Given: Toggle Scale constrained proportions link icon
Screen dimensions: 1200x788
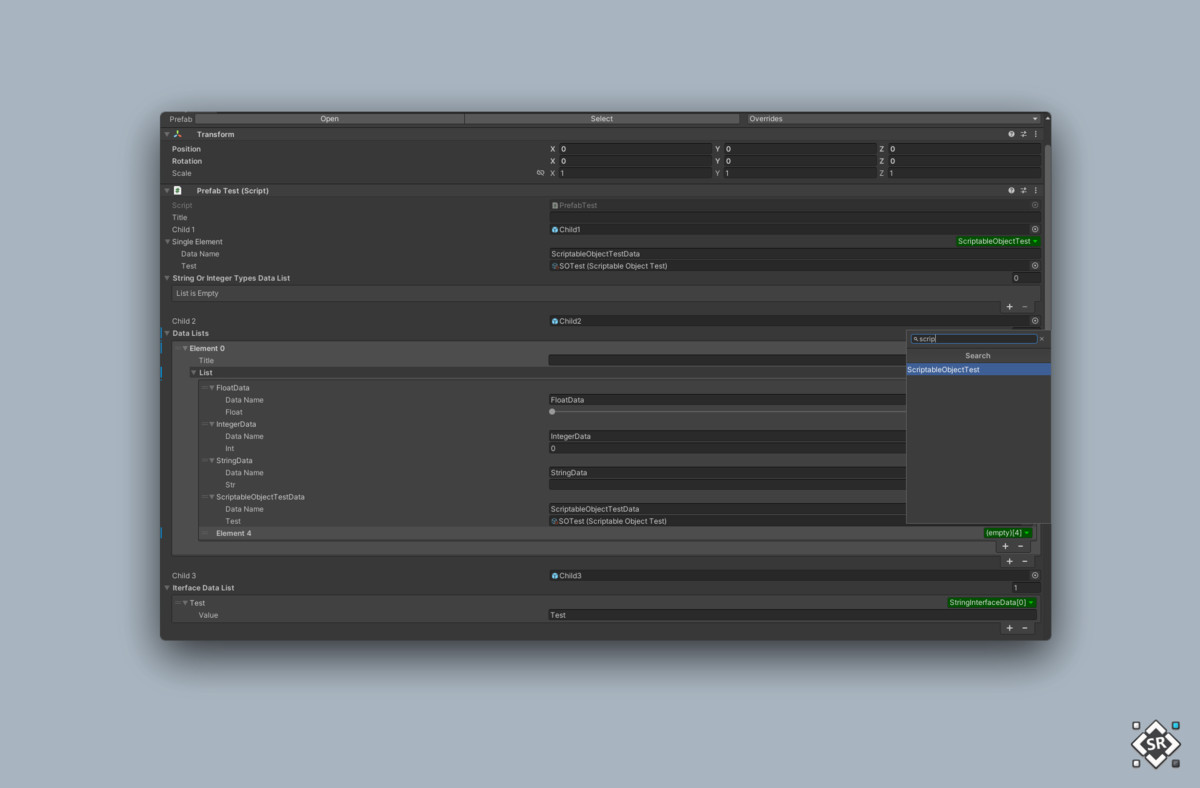Looking at the screenshot, I should (541, 173).
